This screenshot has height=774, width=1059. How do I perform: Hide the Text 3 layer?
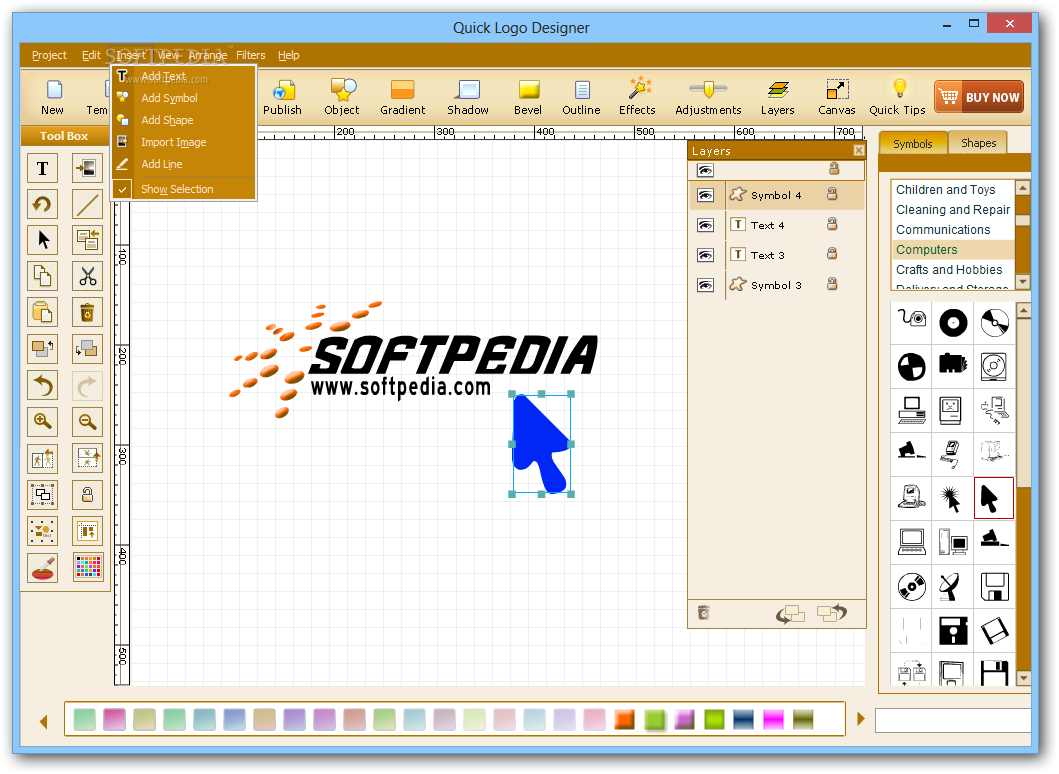706,255
